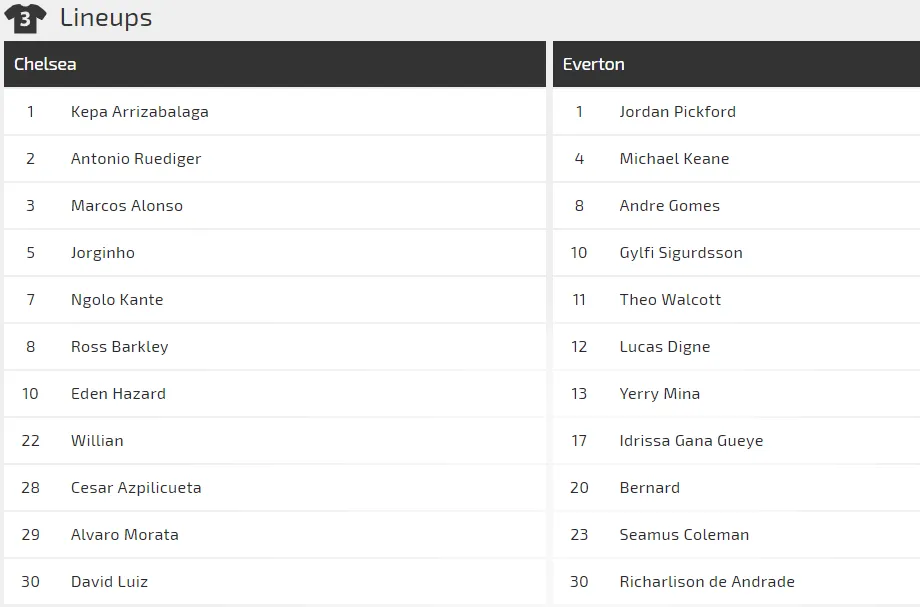Click shirt number 30 beside Richarlison de Andrade
The image size is (920, 607).
tap(579, 581)
